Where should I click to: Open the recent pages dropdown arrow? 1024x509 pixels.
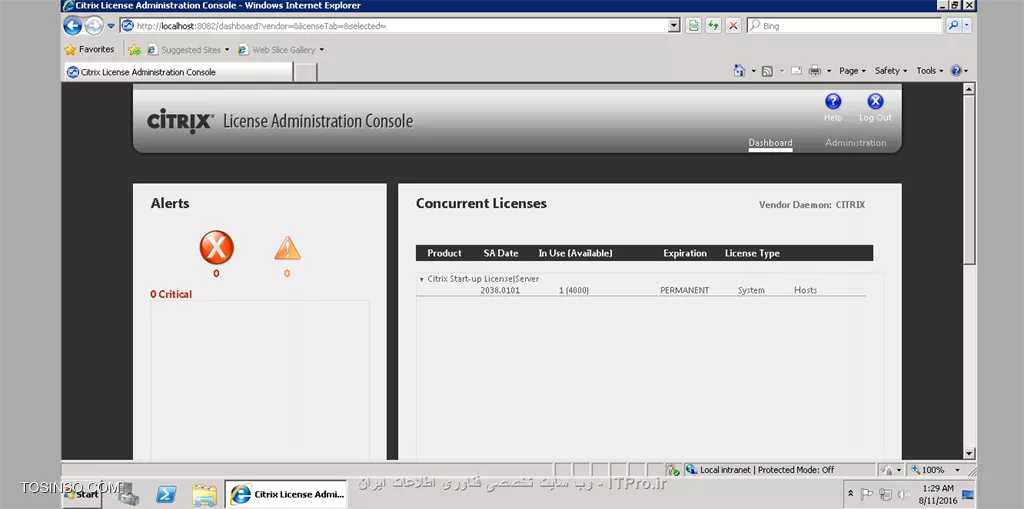110,26
